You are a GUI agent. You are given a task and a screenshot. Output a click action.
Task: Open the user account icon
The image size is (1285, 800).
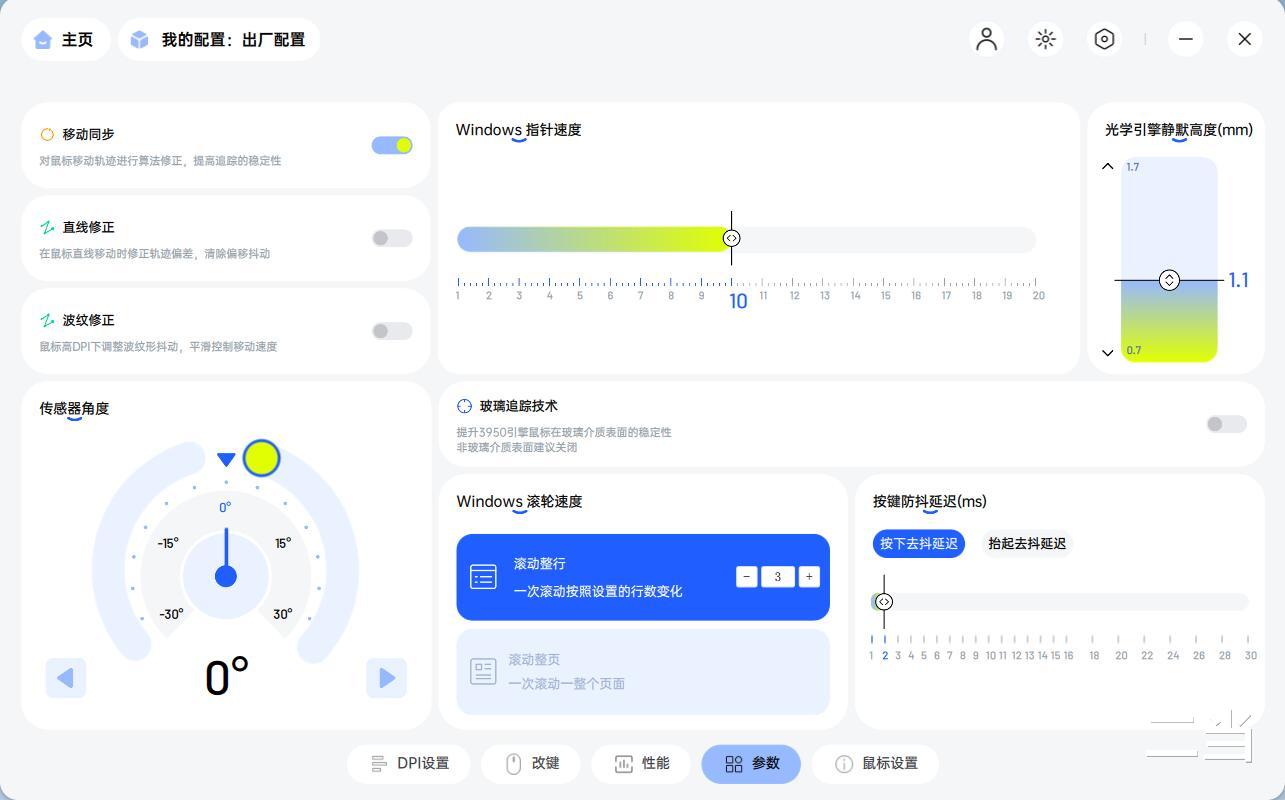click(x=986, y=39)
